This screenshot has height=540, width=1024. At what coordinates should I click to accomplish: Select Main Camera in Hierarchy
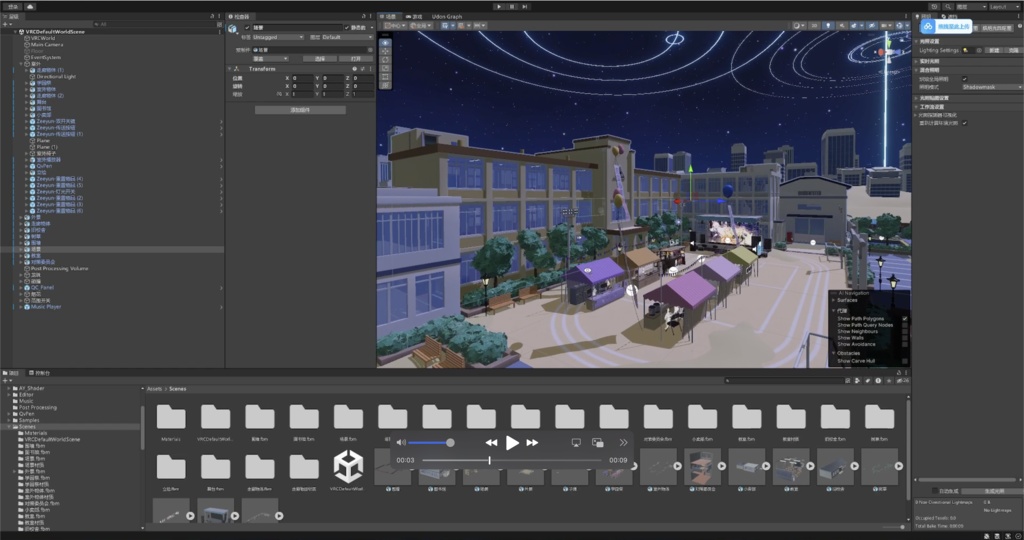point(47,44)
